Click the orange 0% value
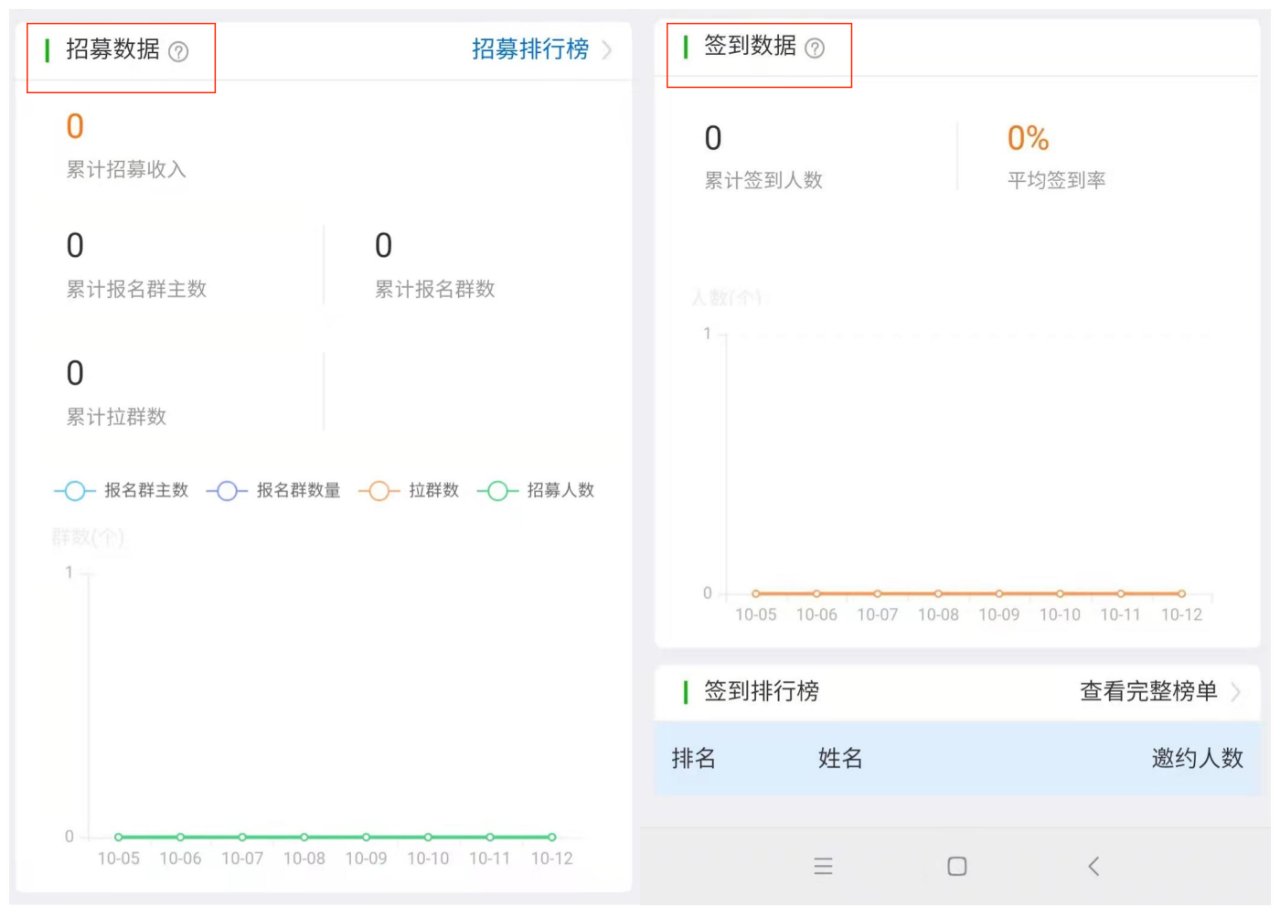This screenshot has height=914, width=1280. (x=1028, y=138)
